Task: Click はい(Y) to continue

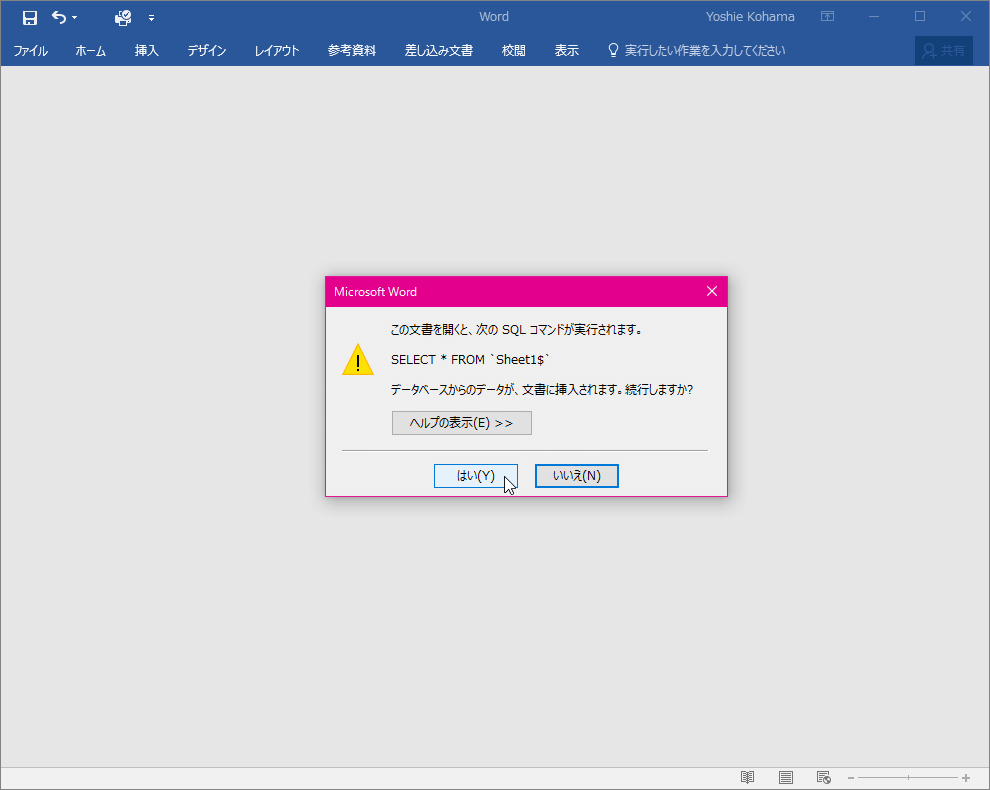Action: pos(475,476)
